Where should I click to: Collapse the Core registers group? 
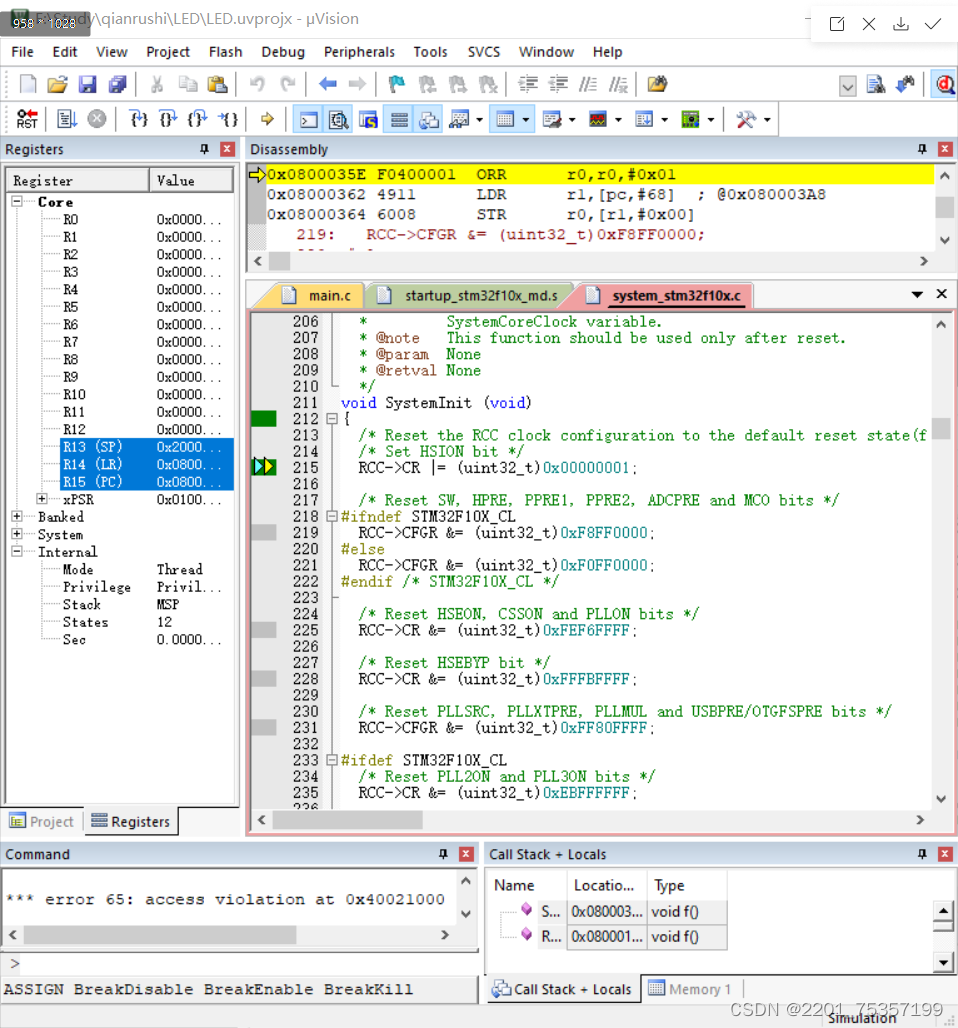17,202
